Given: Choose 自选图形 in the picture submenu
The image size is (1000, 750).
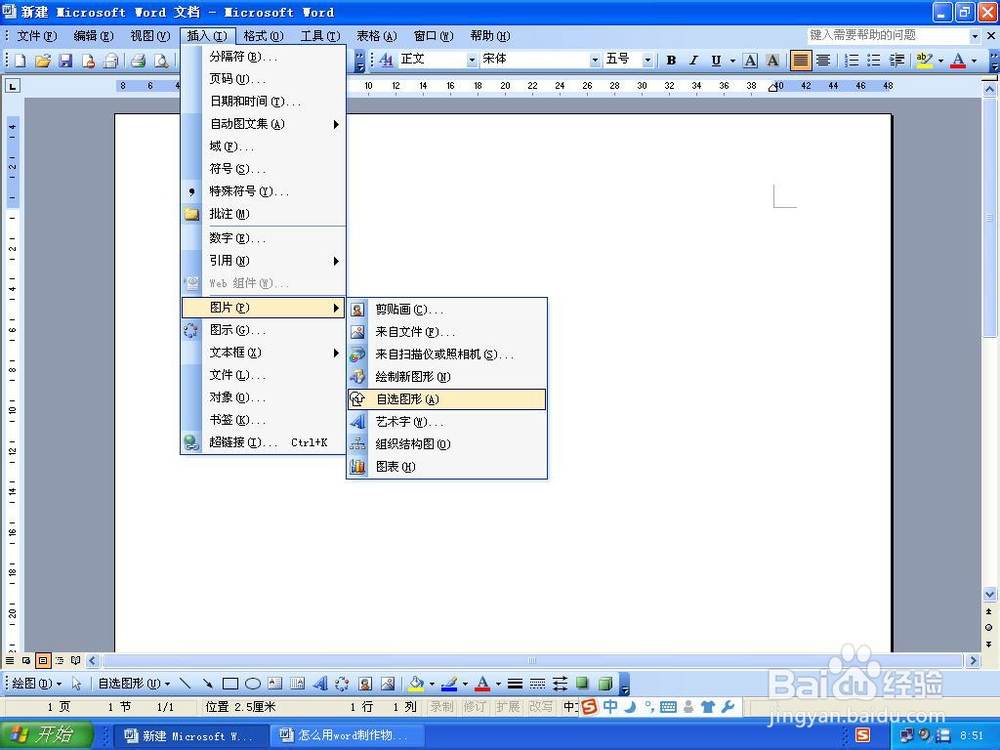Looking at the screenshot, I should tap(446, 399).
